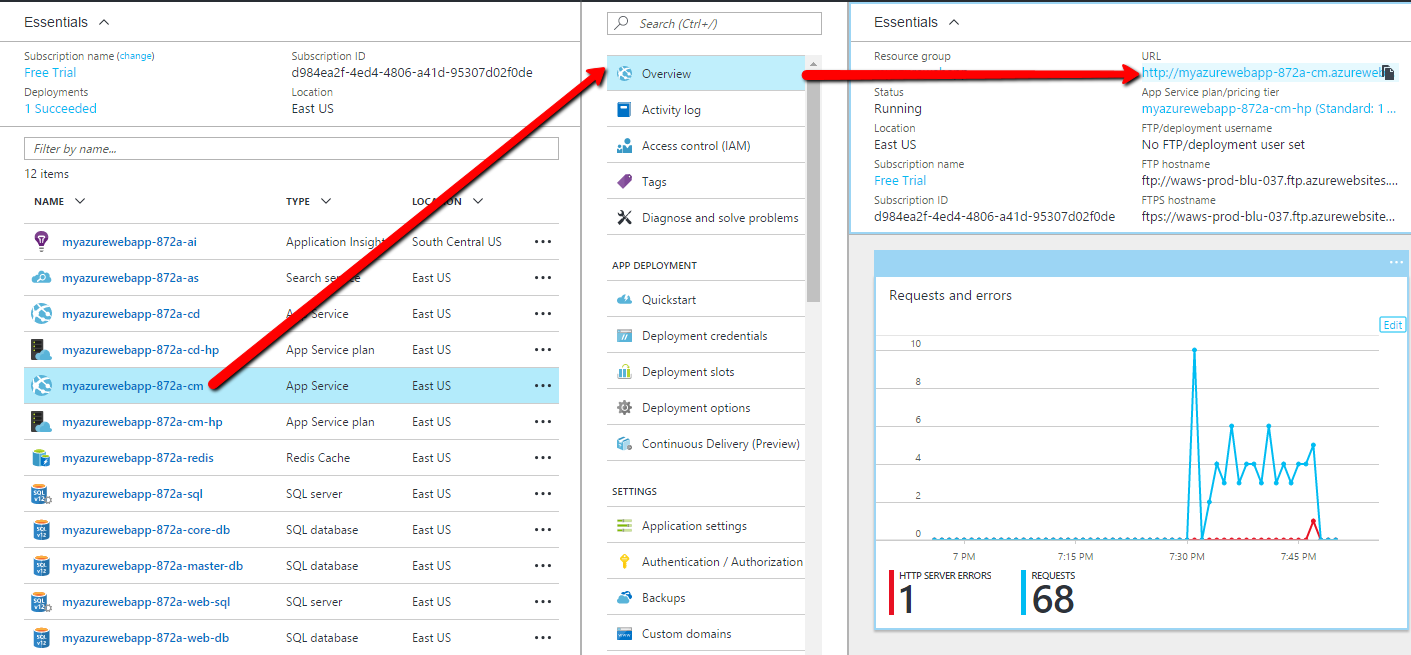
Task: Click the SQL database icon for myazurewebapp-872a-core-db
Action: [41, 530]
